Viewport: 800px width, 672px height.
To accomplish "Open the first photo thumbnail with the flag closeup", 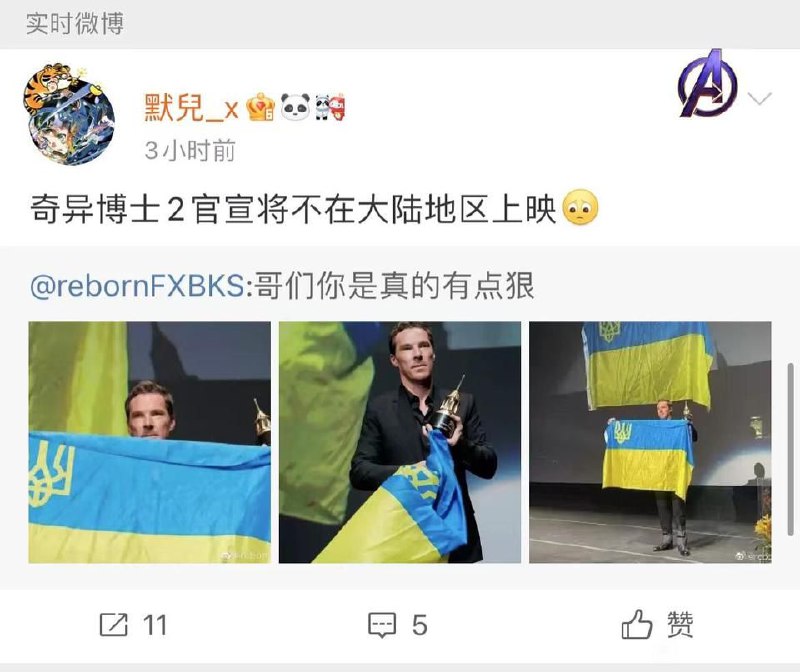I will (x=149, y=442).
